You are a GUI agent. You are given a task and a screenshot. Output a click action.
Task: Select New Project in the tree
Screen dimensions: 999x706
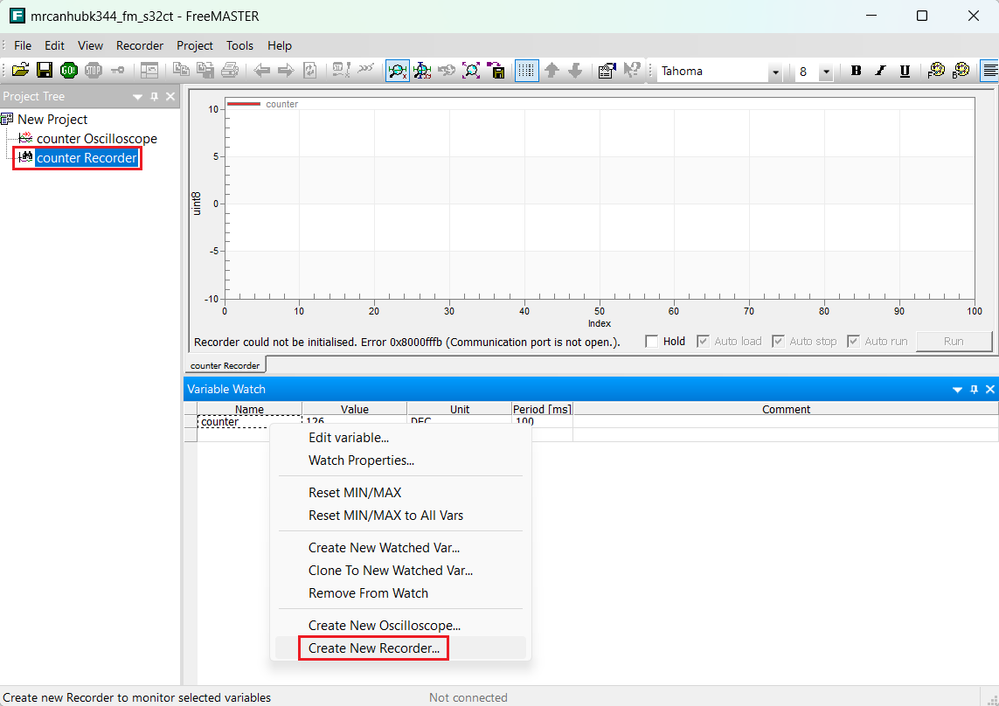click(x=52, y=119)
